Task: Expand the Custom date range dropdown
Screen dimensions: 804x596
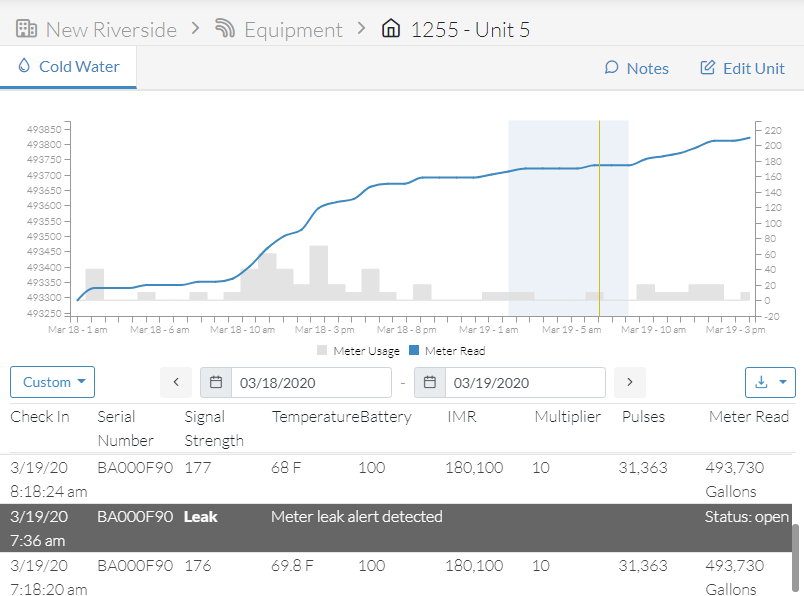Action: coord(52,382)
